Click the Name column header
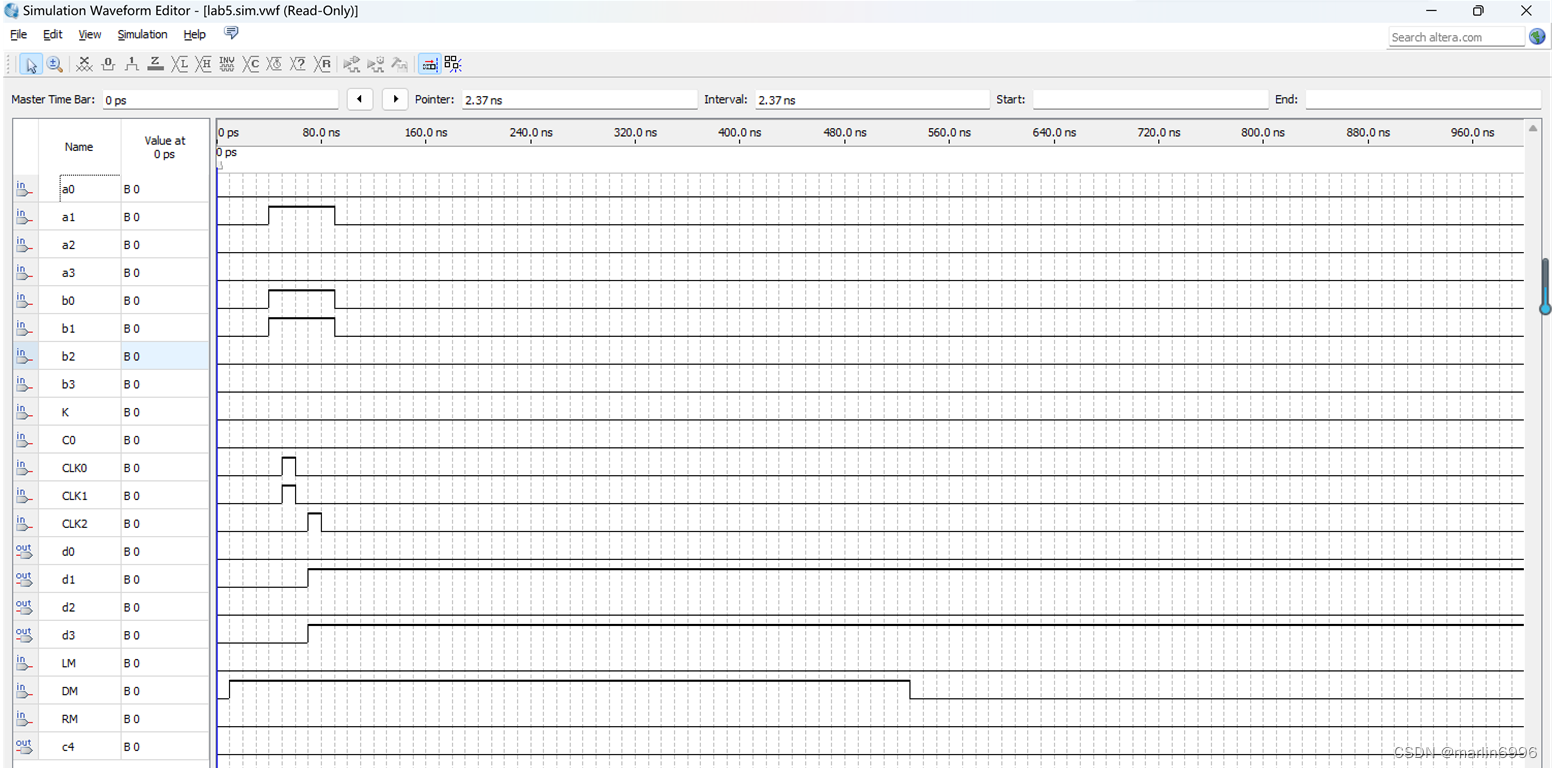1552x768 pixels. click(x=78, y=147)
